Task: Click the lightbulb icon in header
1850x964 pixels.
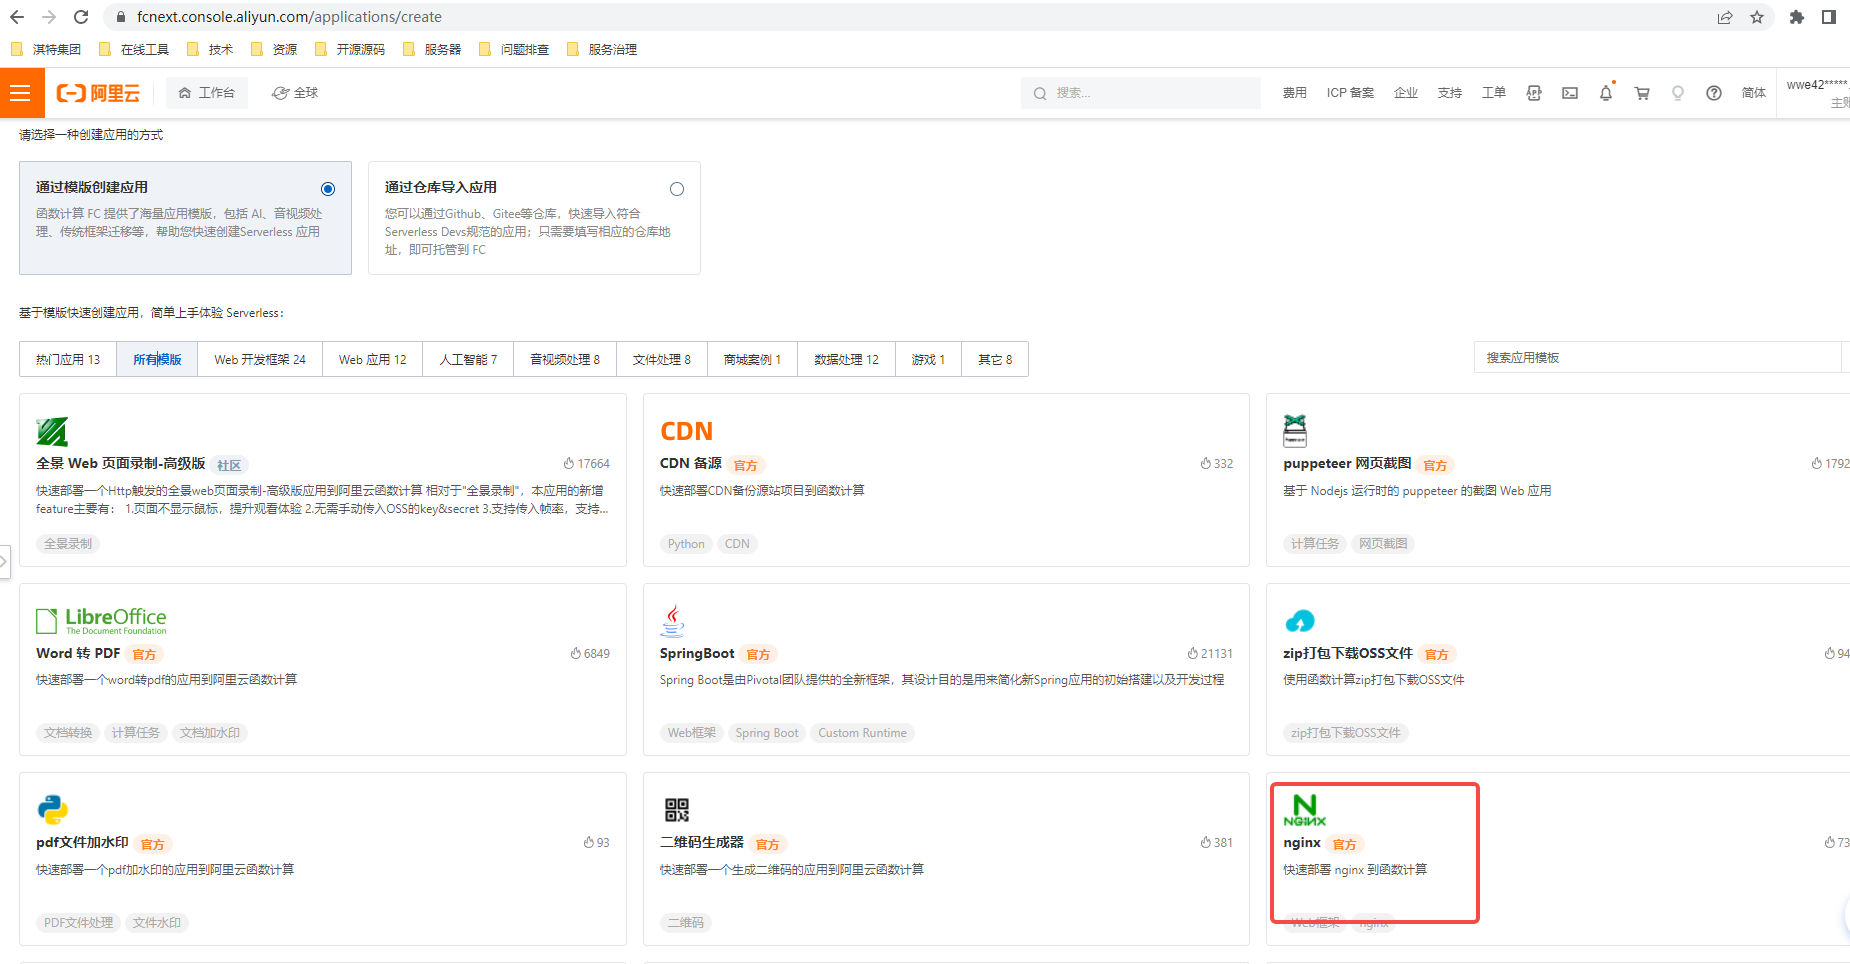Action: [x=1678, y=93]
